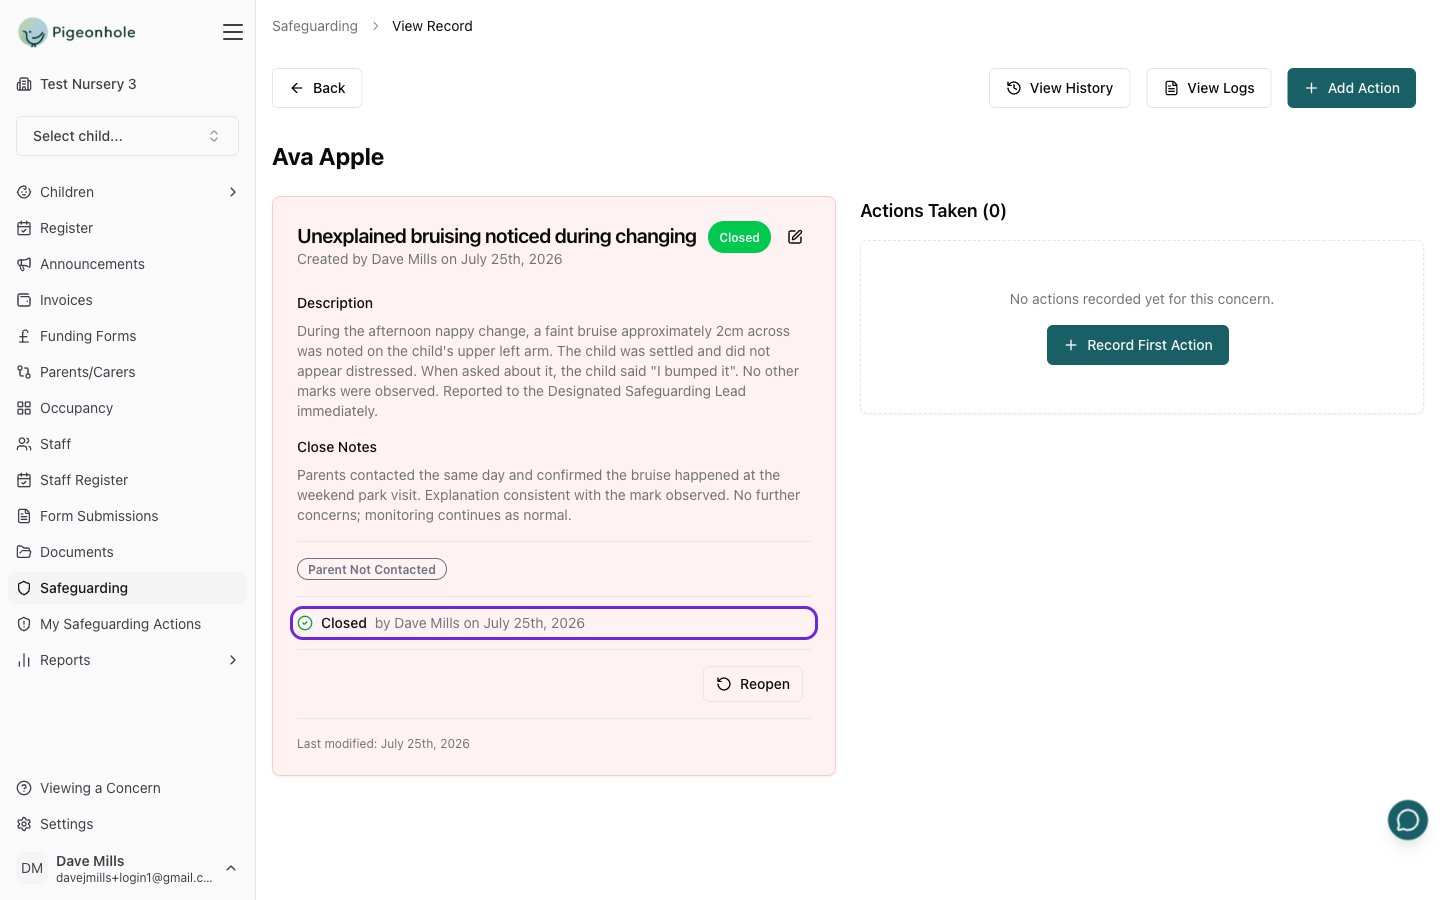Click the Add Action button
The image size is (1440, 900).
[1351, 88]
